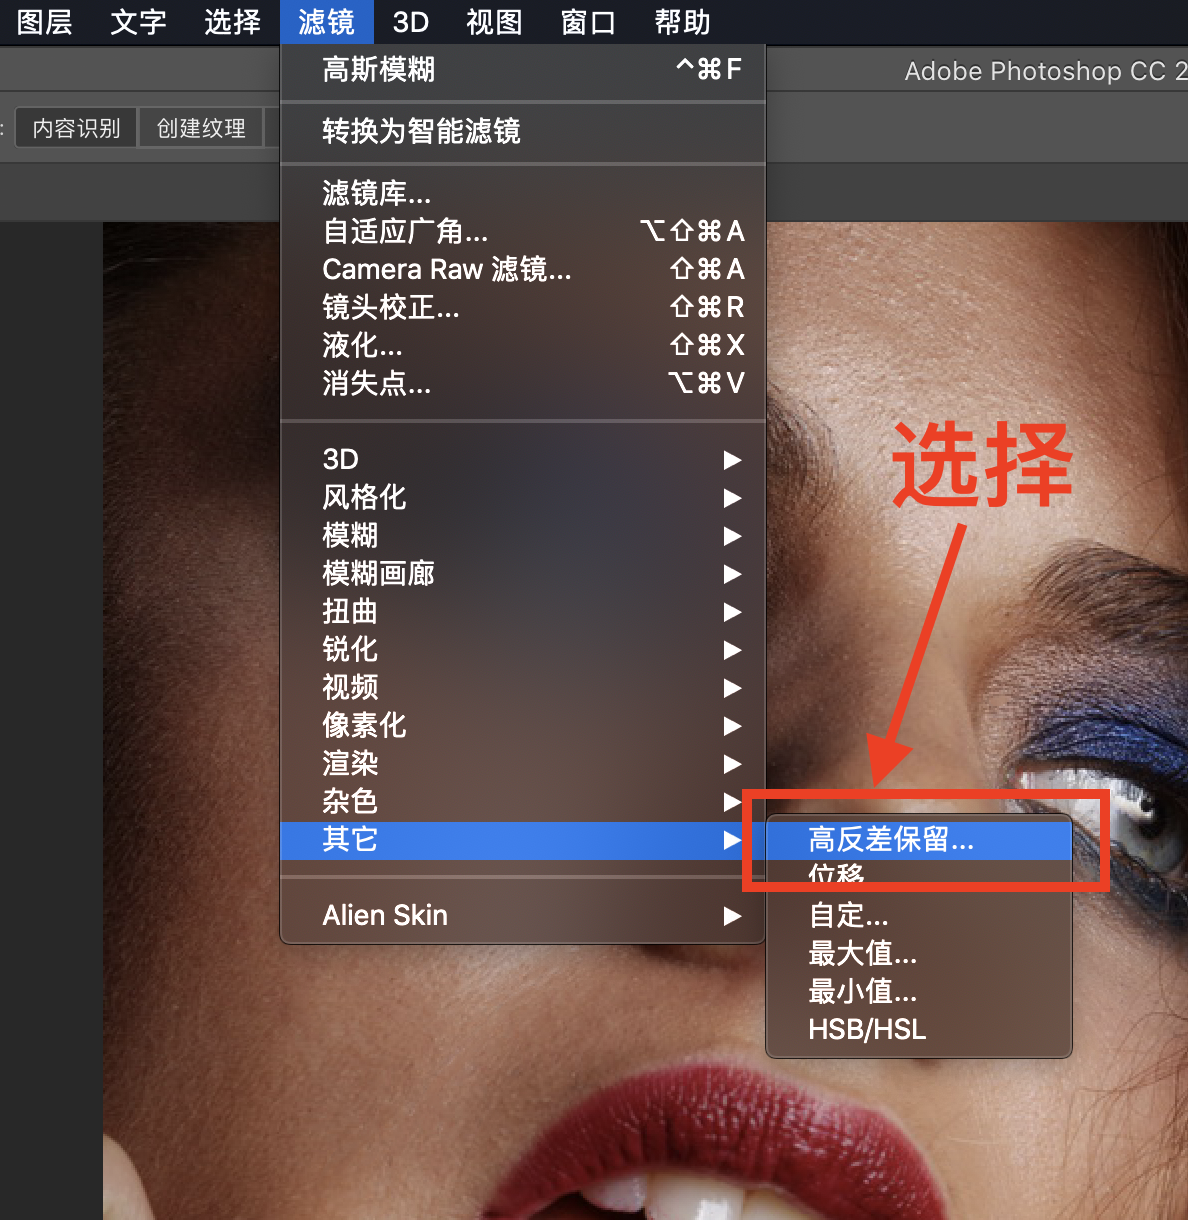The width and height of the screenshot is (1188, 1220).
Task: Open the 选择 menu in menu bar
Action: click(x=232, y=22)
